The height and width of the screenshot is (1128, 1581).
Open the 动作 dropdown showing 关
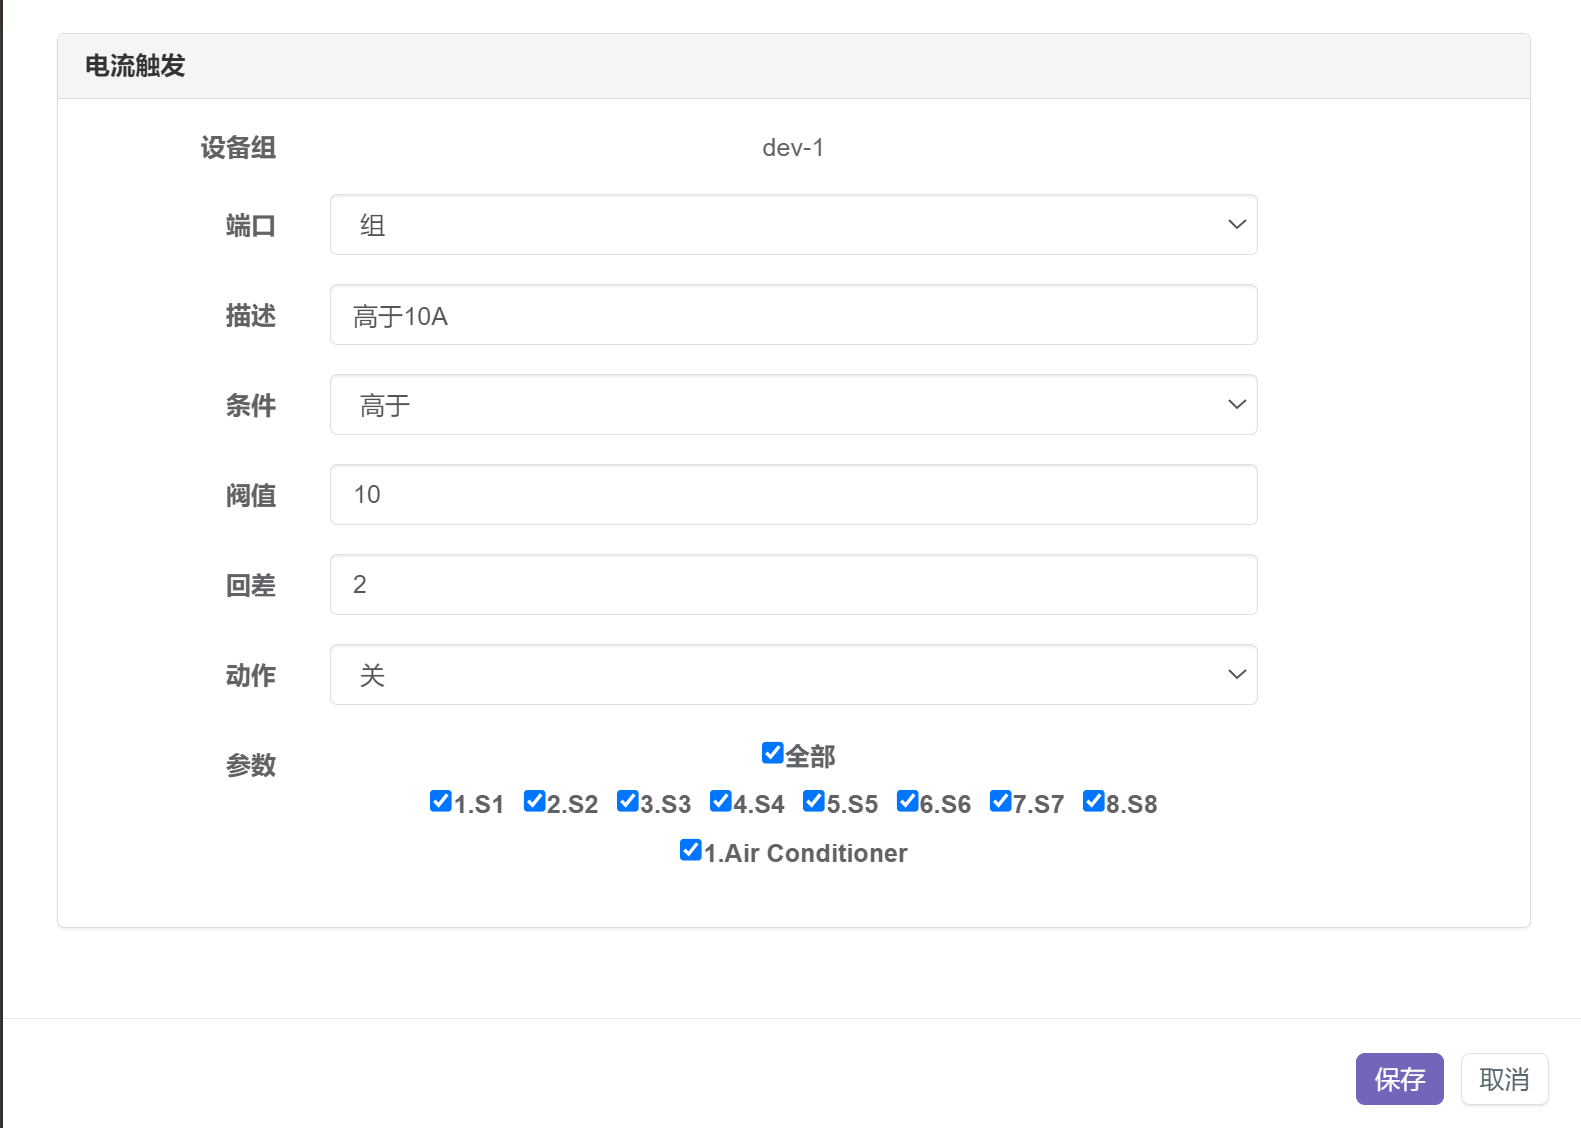[793, 675]
